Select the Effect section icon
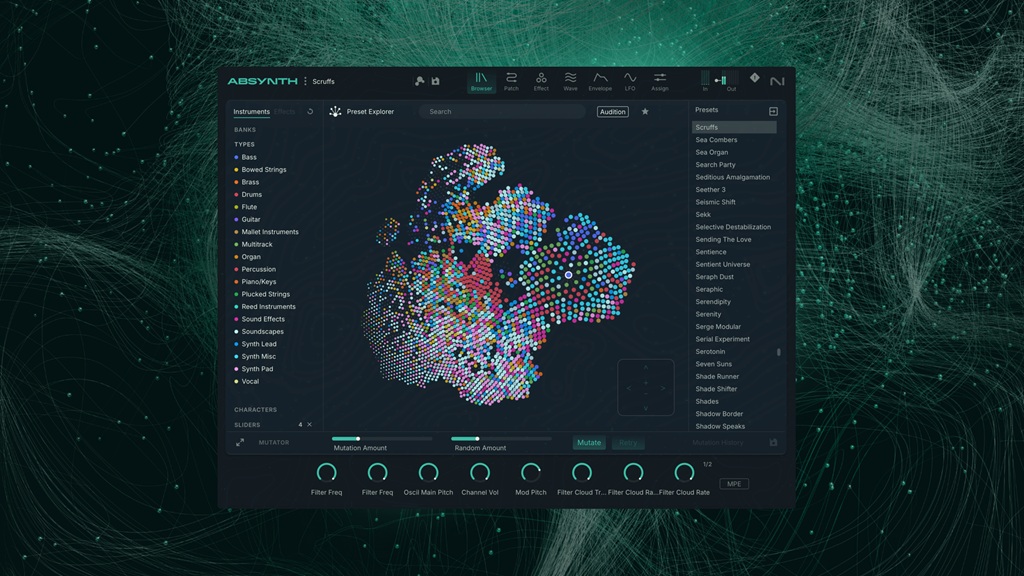1024x576 pixels. (x=542, y=80)
